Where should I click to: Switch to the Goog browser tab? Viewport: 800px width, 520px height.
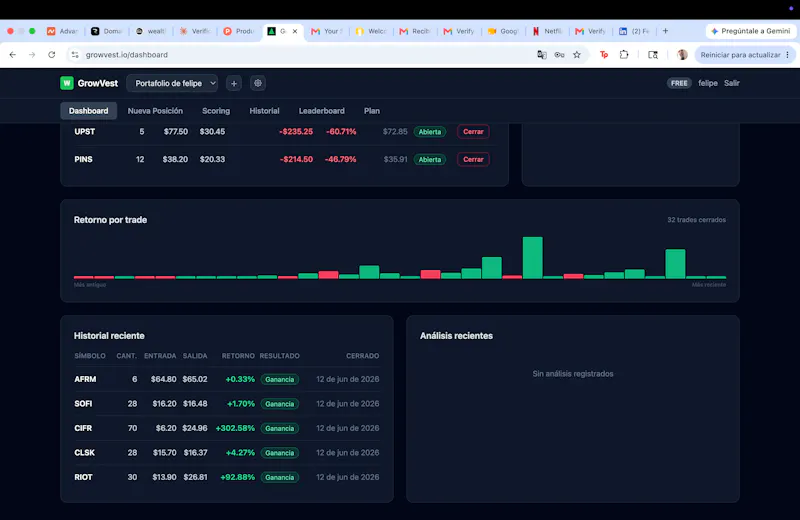(503, 31)
